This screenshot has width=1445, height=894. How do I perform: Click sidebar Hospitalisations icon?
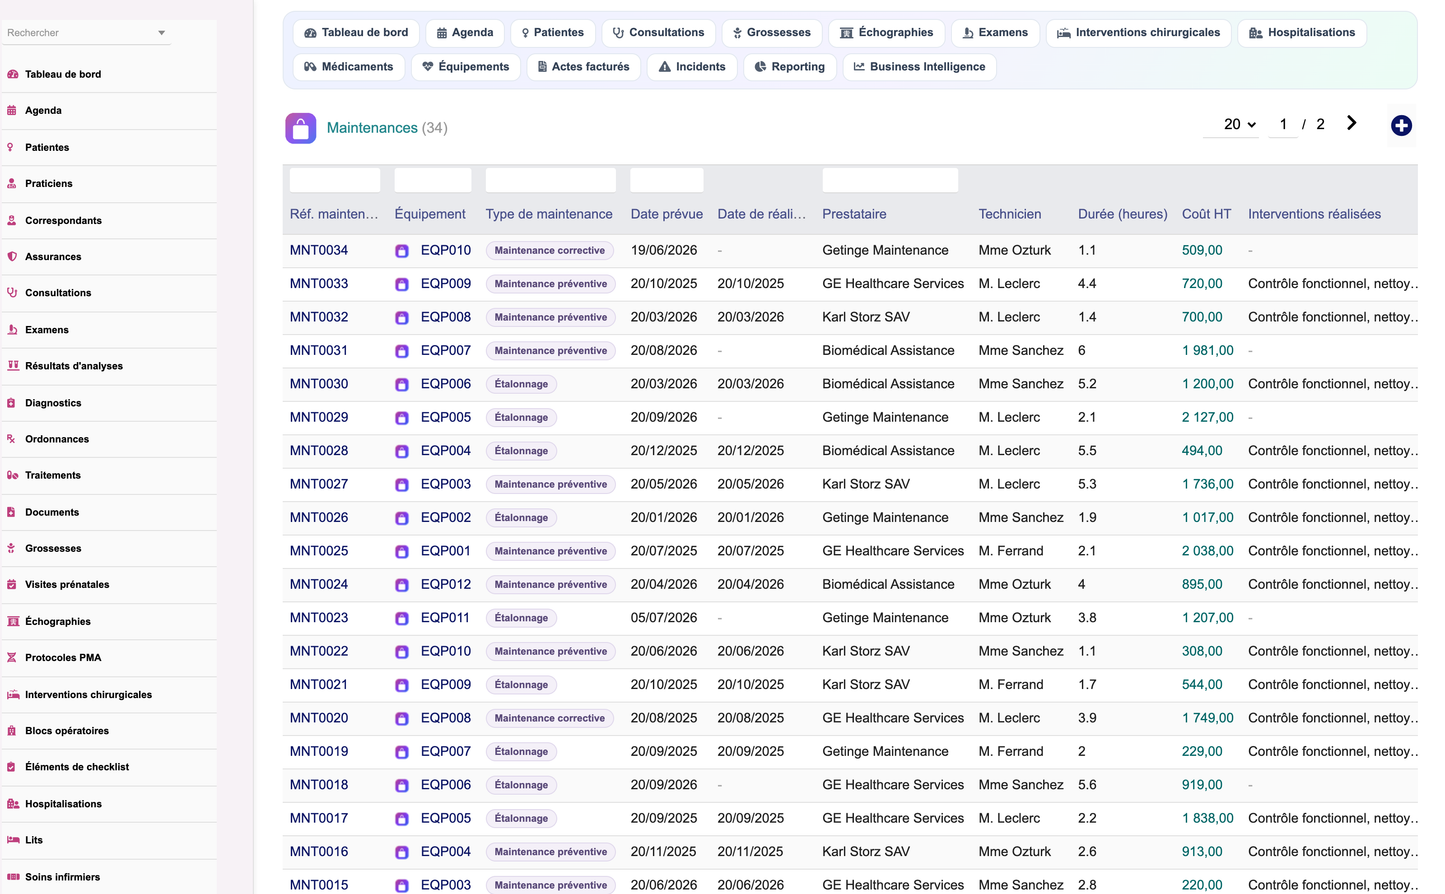[x=12, y=804]
